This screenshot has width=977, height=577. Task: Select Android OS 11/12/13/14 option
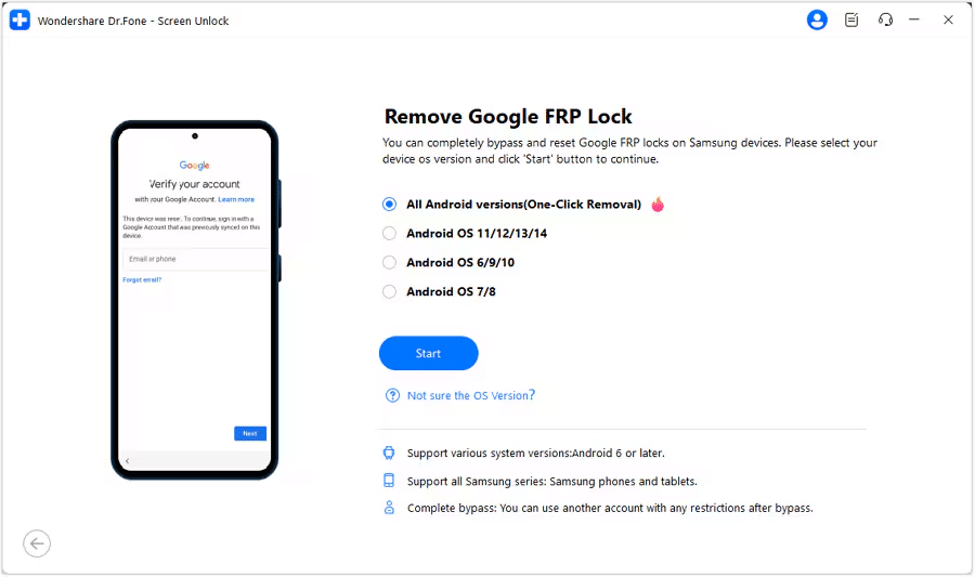point(387,233)
